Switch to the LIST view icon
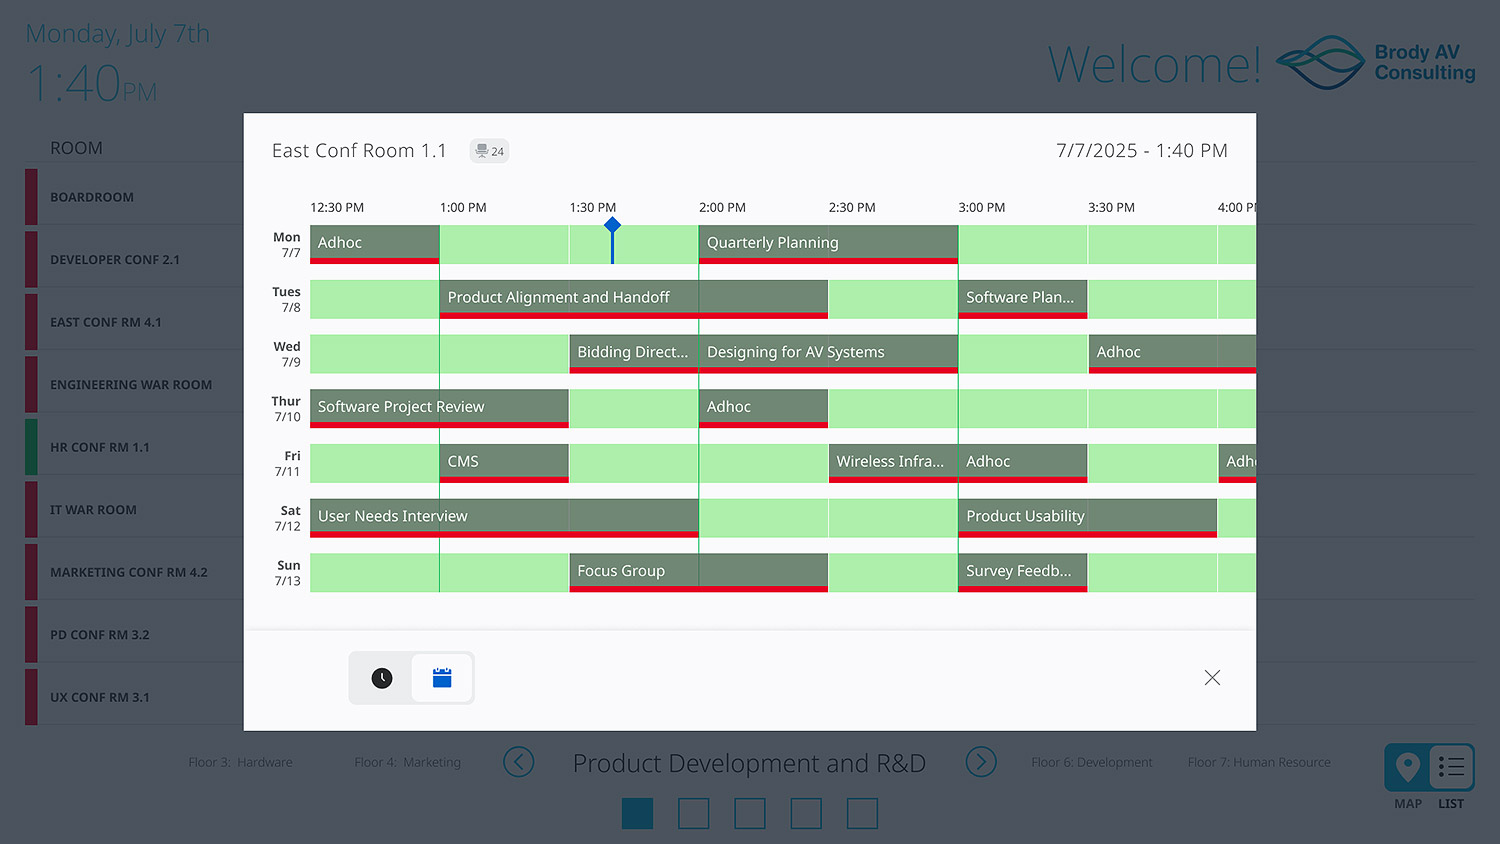Viewport: 1500px width, 844px height. point(1451,766)
